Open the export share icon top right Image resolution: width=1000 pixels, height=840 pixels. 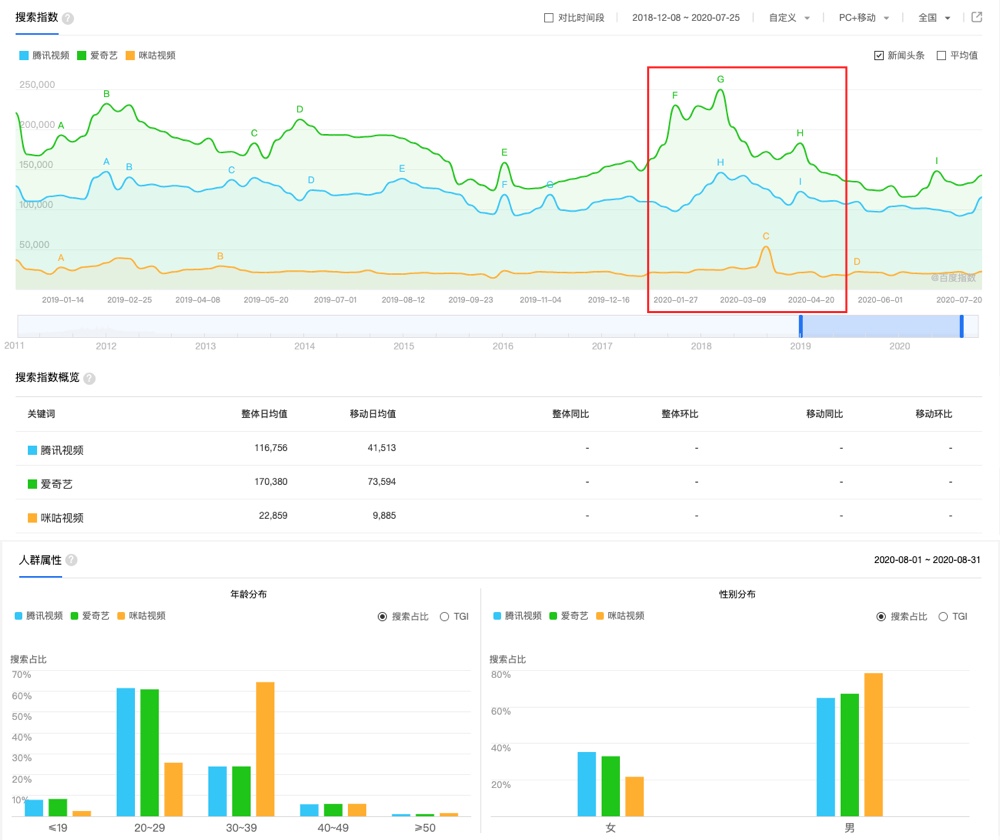(976, 17)
